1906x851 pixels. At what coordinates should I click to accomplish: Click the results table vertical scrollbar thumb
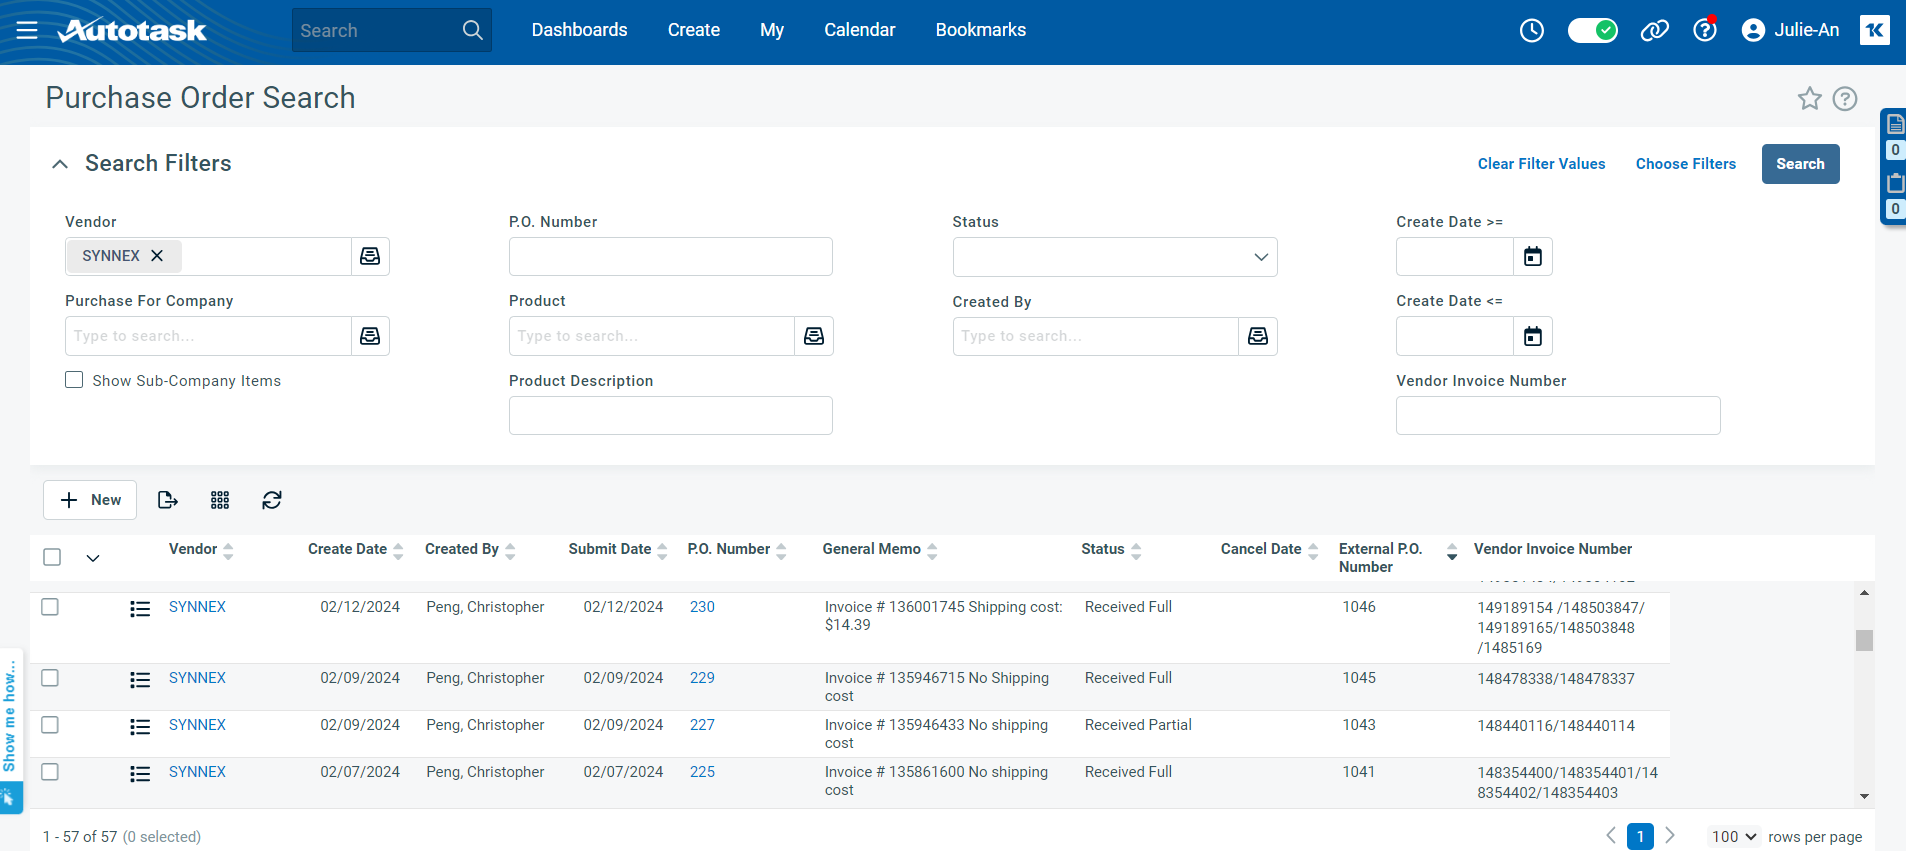1864,640
